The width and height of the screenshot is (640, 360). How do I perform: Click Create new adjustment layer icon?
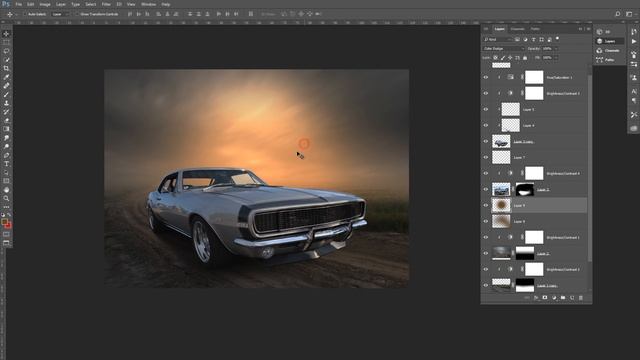[x=554, y=298]
